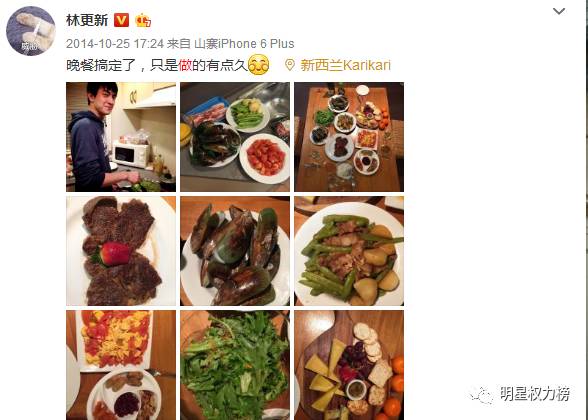Open the 林更新 username link

(x=87, y=20)
